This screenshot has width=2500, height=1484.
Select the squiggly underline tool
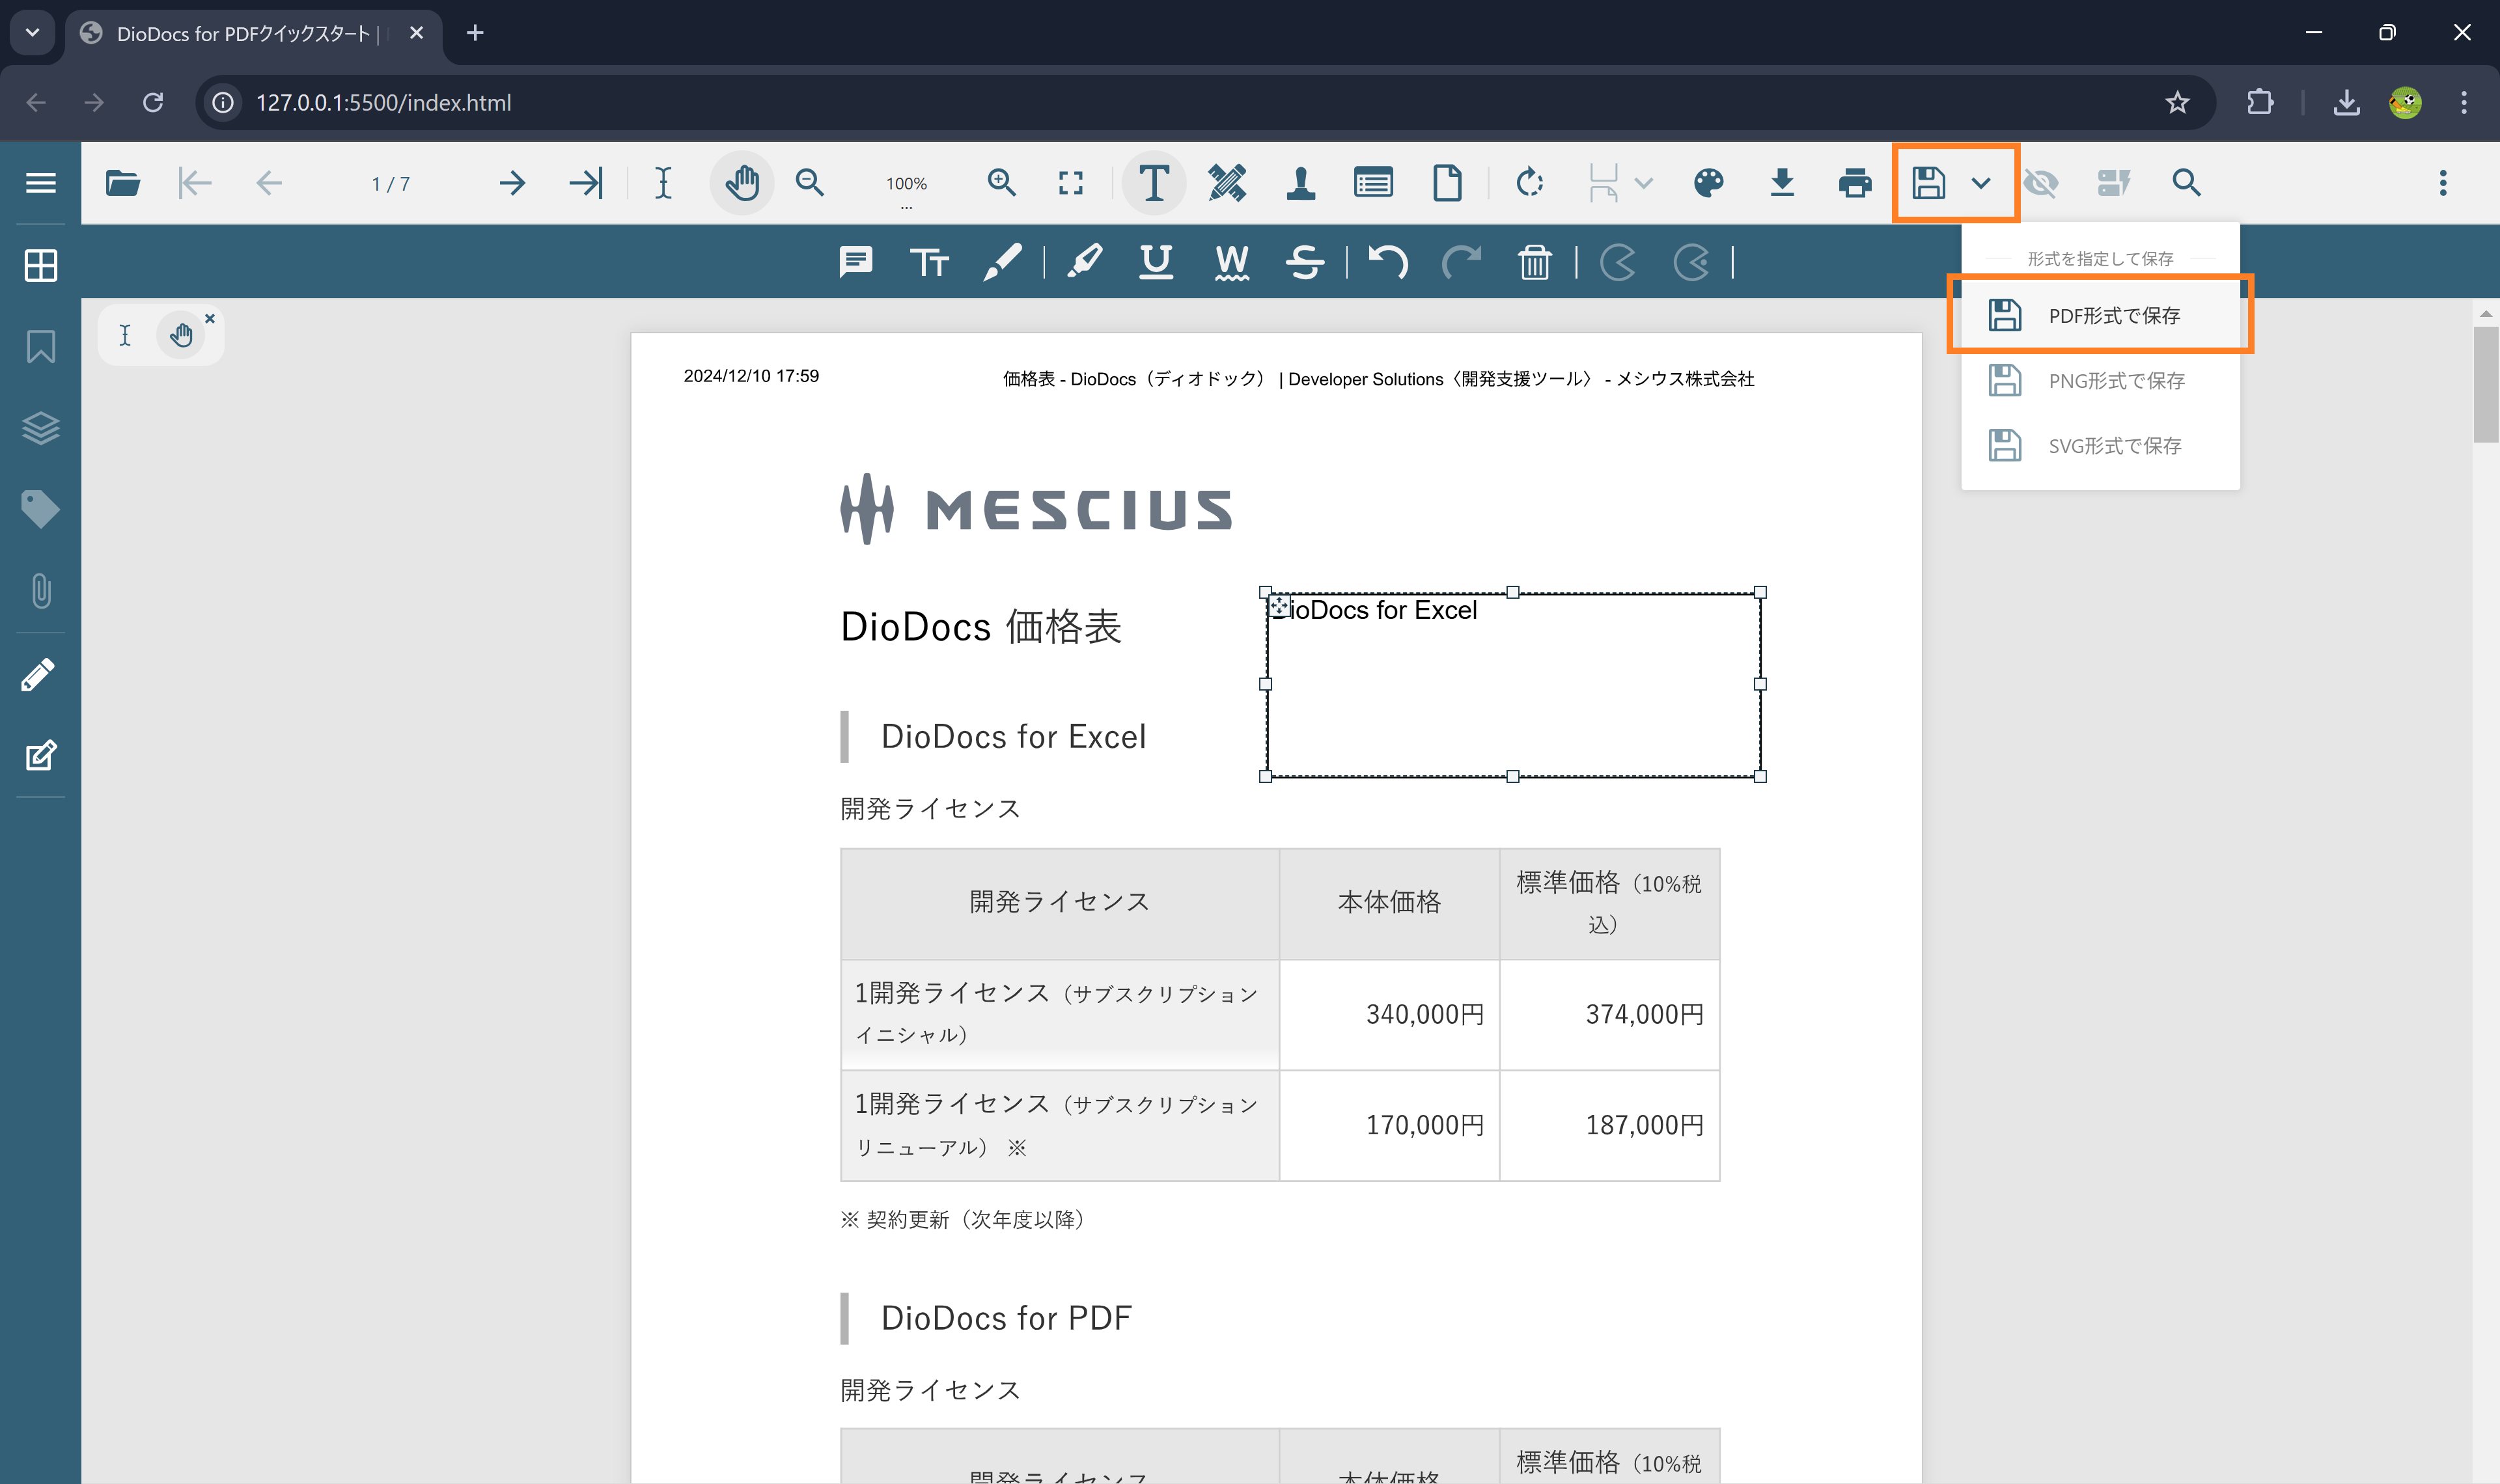[1232, 262]
